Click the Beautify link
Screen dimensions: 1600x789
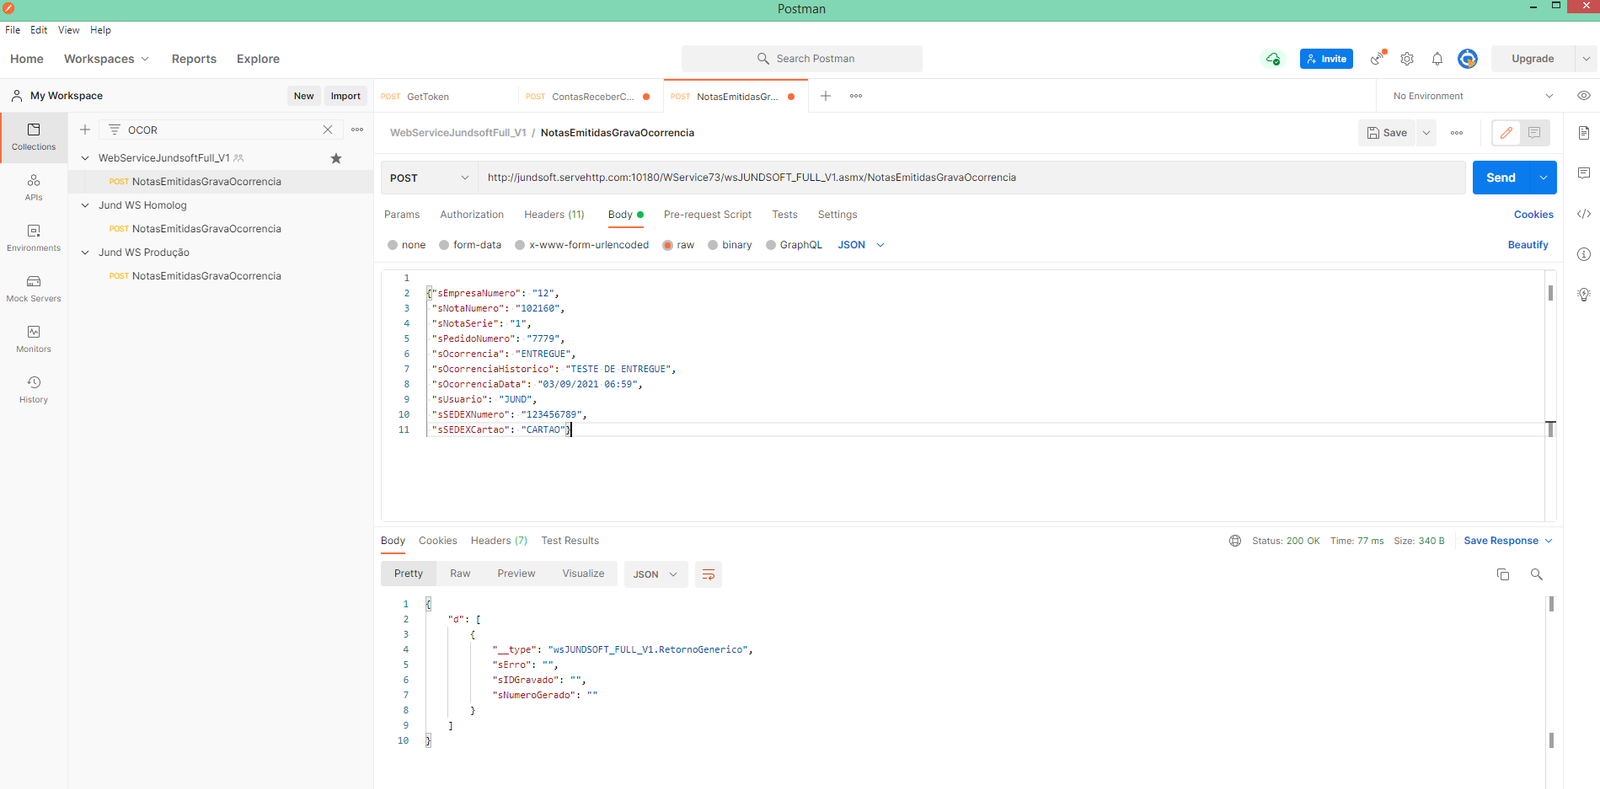click(1527, 245)
